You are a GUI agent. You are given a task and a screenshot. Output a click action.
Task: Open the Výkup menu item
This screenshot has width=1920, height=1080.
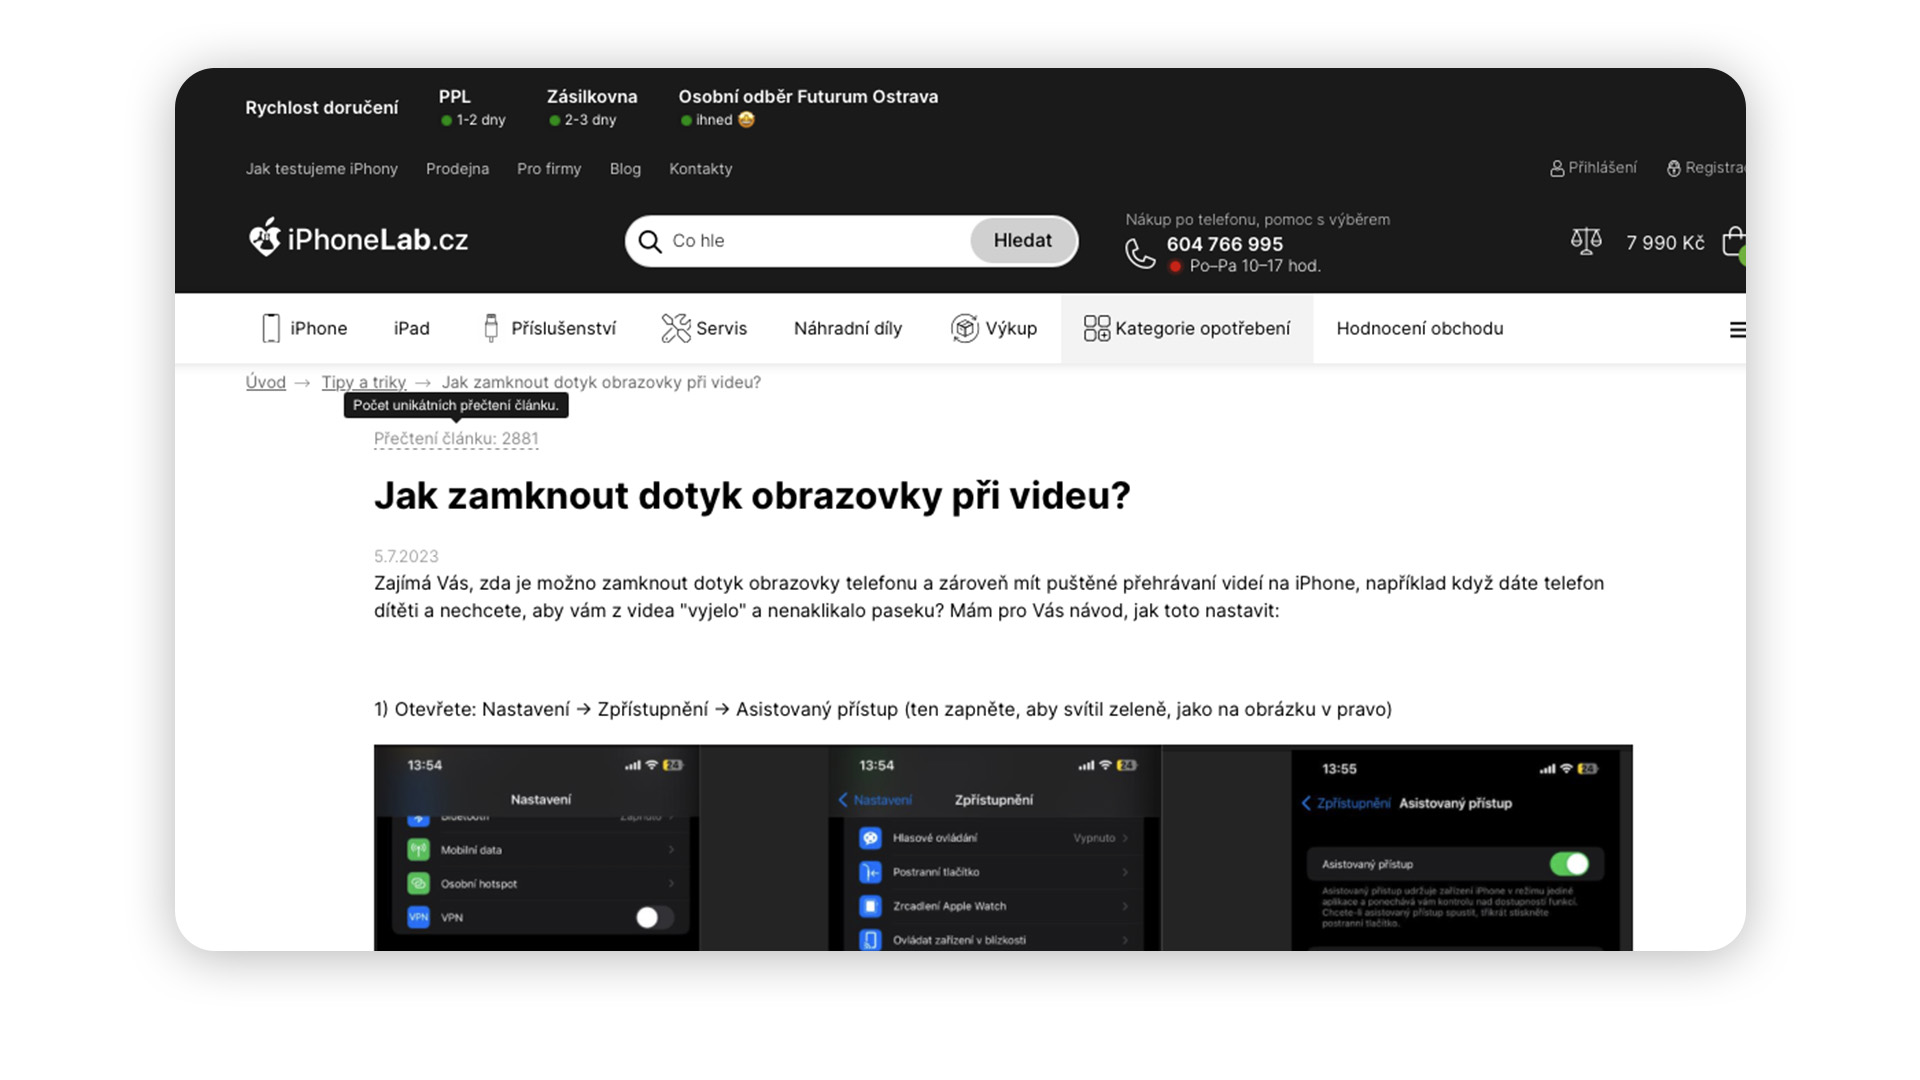(994, 328)
